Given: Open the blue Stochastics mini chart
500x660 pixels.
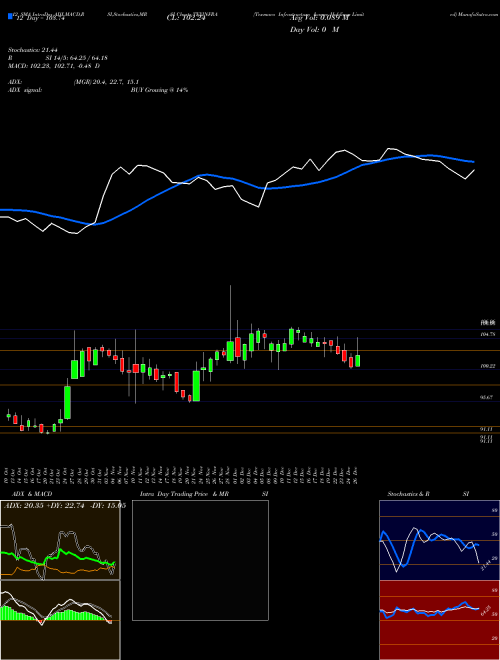Looking at the screenshot, I should pyautogui.click(x=439, y=540).
